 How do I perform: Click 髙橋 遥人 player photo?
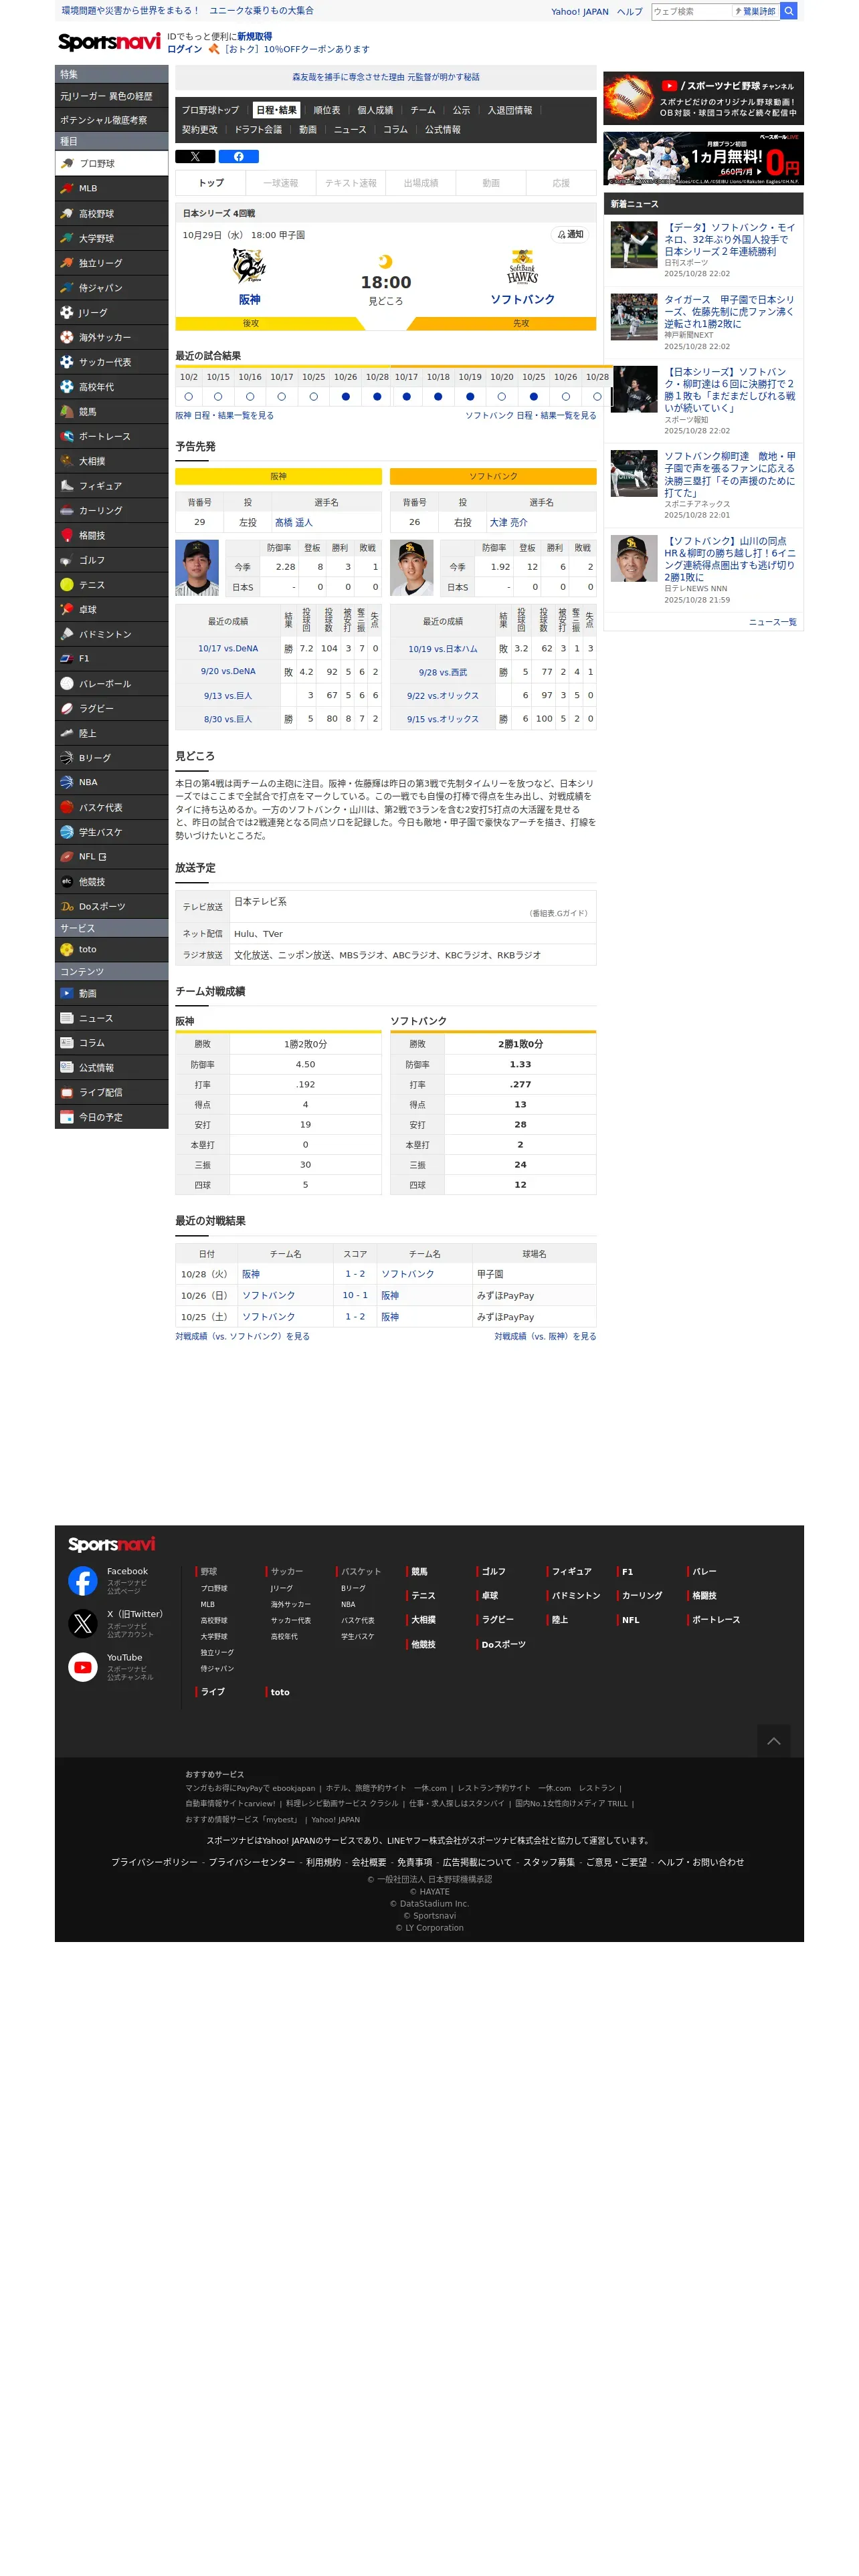[x=197, y=568]
